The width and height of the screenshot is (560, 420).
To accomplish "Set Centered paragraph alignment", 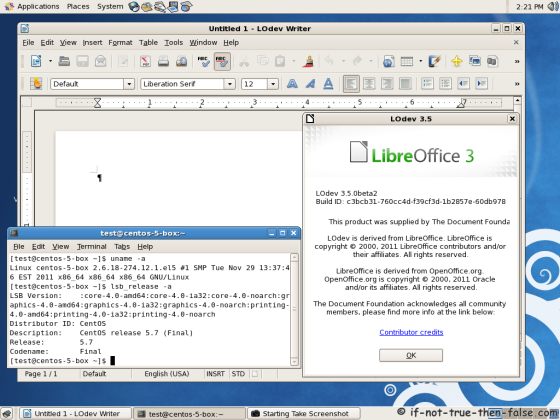I will point(369,84).
